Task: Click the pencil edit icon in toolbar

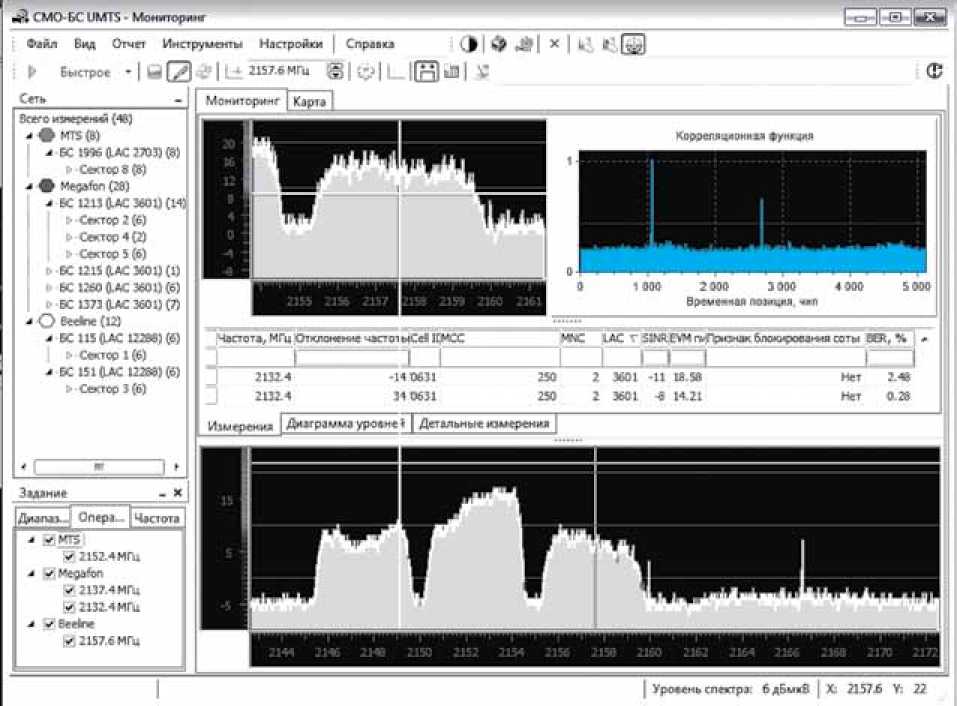Action: coord(179,71)
